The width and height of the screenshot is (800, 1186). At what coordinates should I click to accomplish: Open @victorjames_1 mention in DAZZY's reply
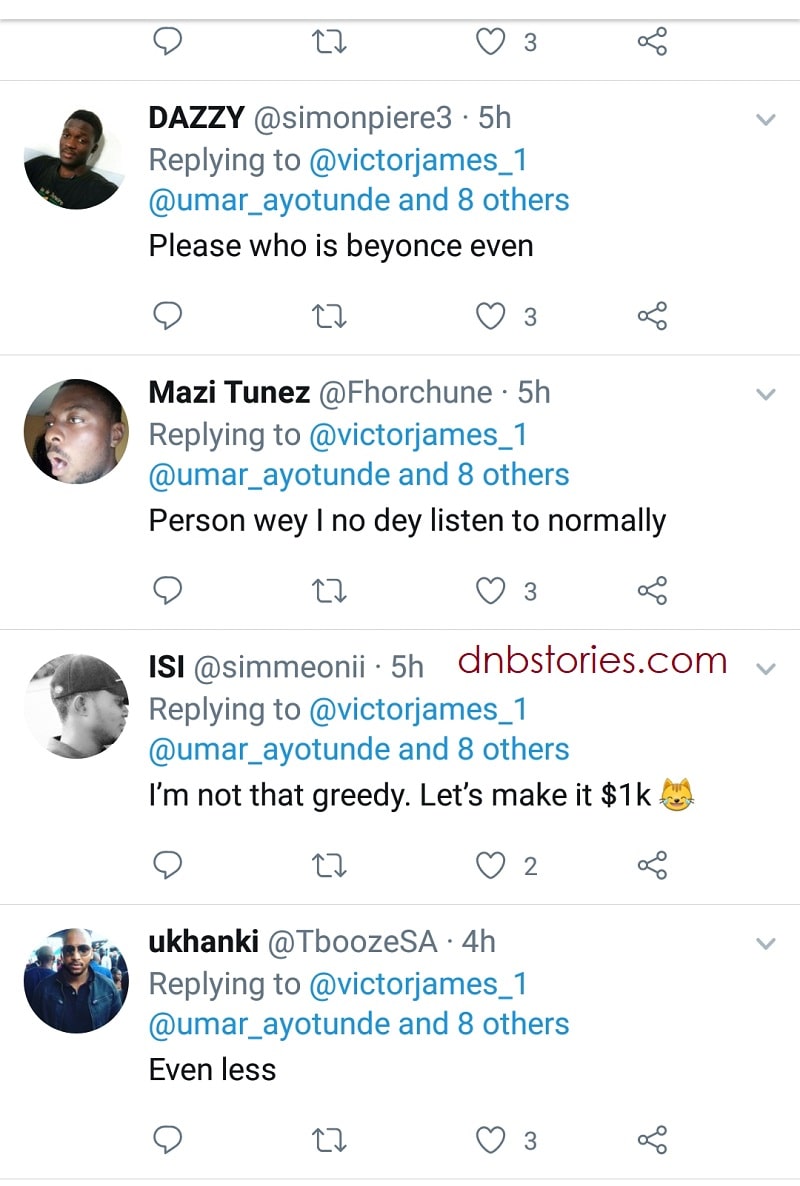(418, 160)
